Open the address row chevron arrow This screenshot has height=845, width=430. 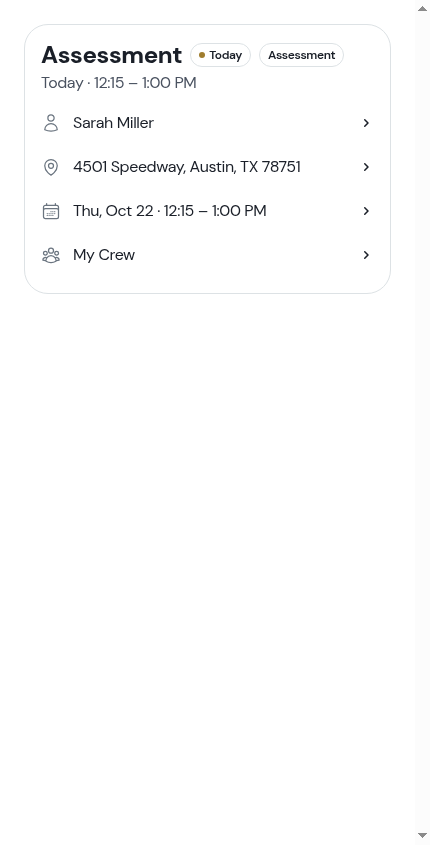point(366,167)
